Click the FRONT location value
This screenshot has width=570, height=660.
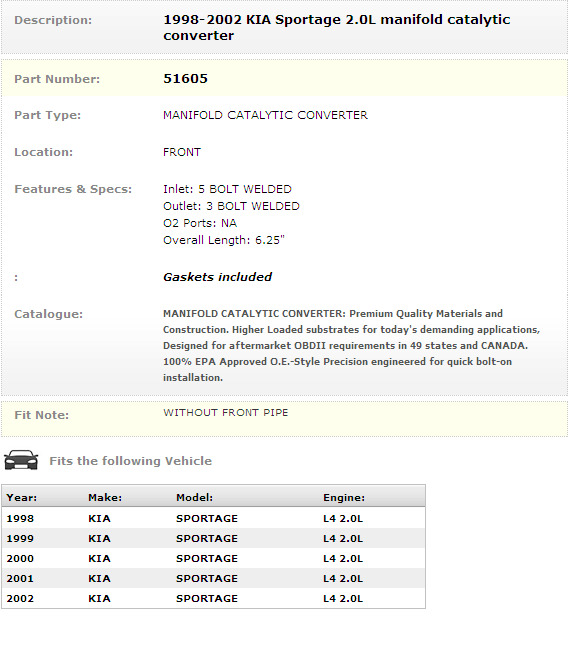[x=182, y=152]
